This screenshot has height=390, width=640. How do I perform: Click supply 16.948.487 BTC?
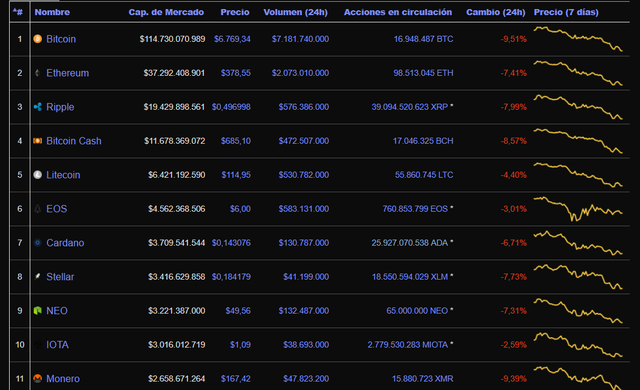423,39
